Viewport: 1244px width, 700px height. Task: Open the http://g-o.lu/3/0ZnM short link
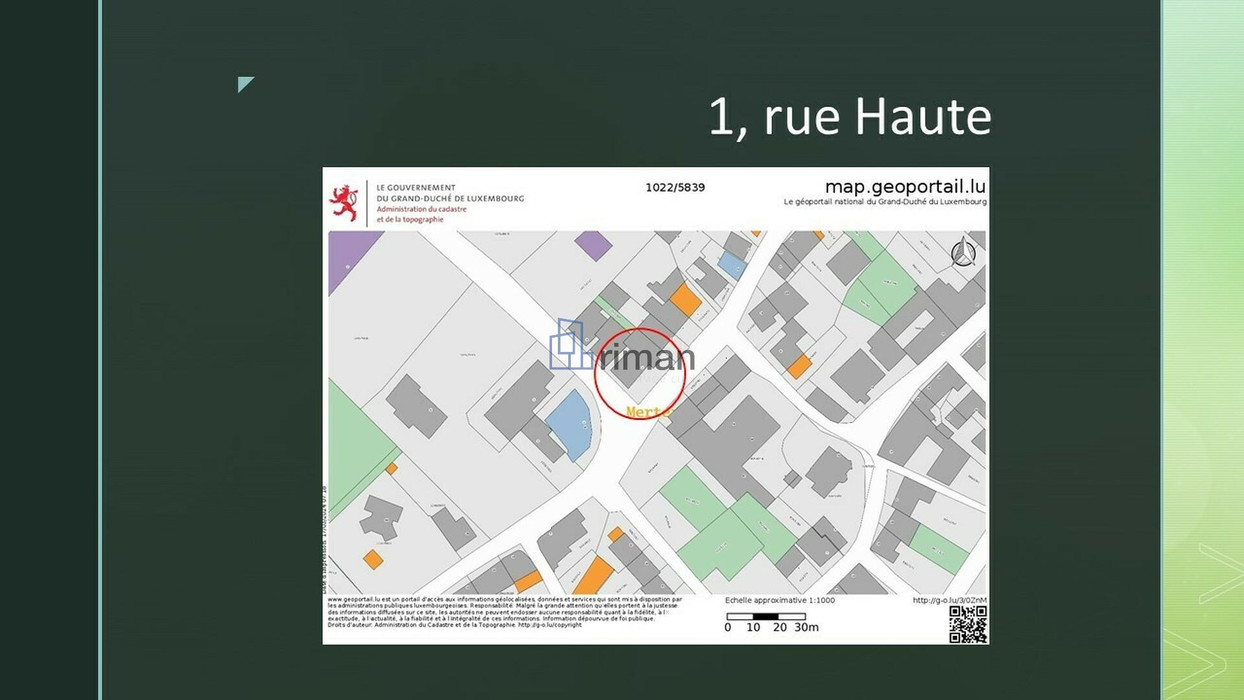point(949,600)
